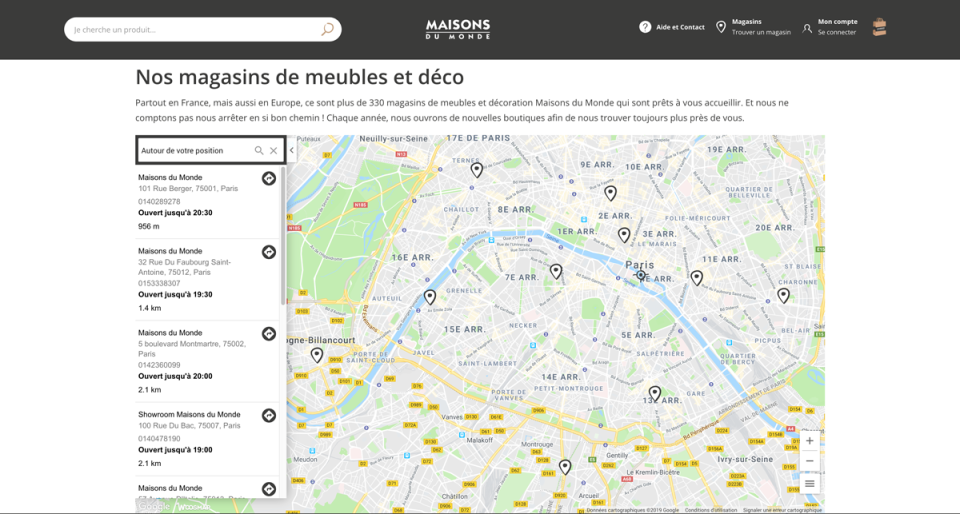Screen dimensions: 960x514
Task: Get directions to Showroom 100 Rue Du Bac
Action: tap(269, 415)
